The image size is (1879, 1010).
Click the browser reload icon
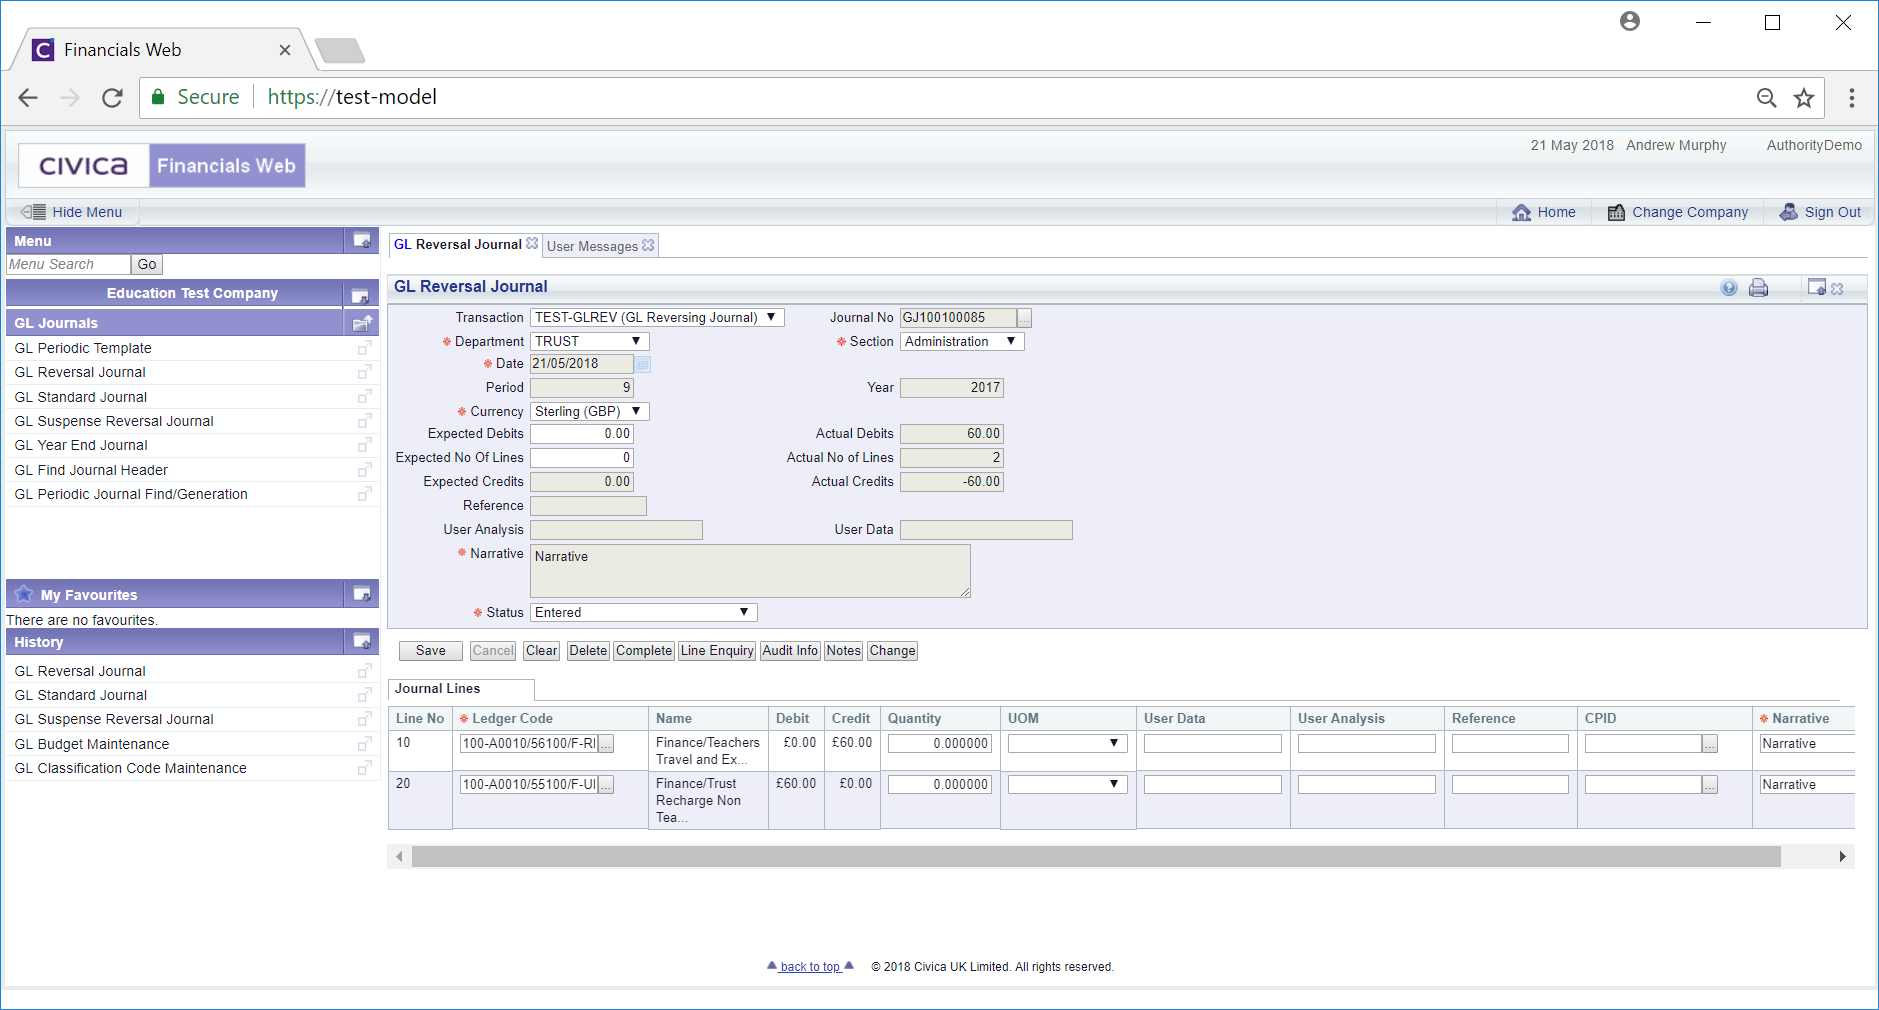coord(112,97)
